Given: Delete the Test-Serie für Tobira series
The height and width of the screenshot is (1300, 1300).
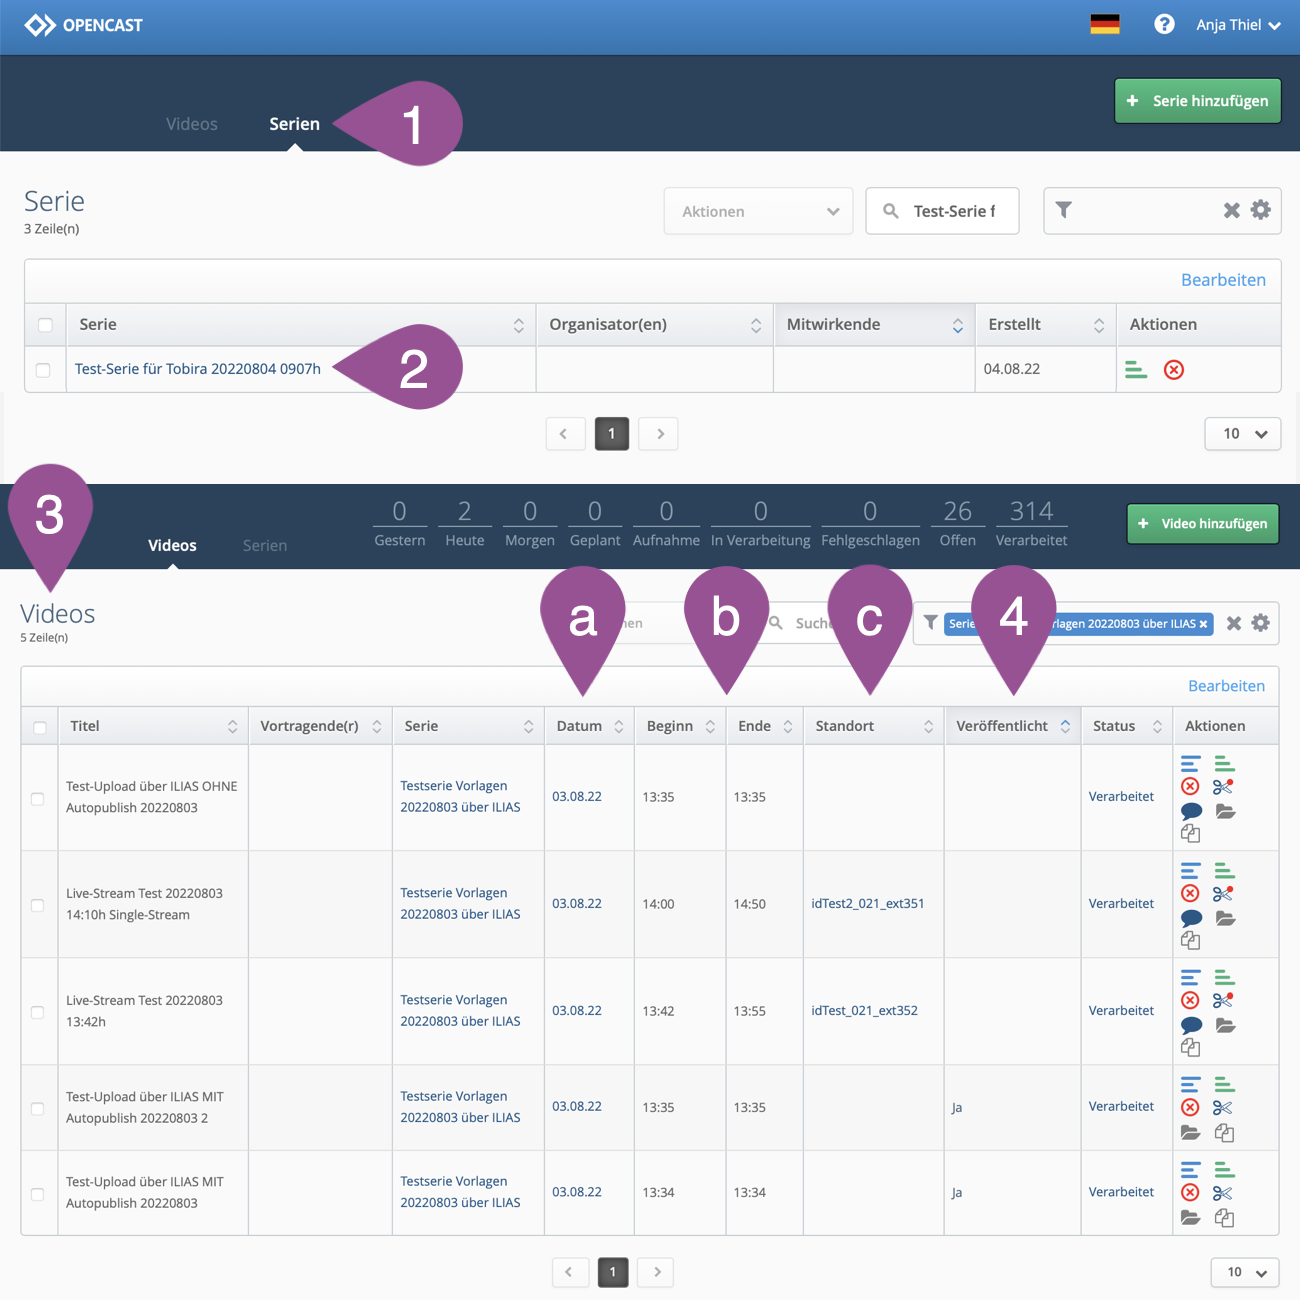Looking at the screenshot, I should tap(1174, 370).
